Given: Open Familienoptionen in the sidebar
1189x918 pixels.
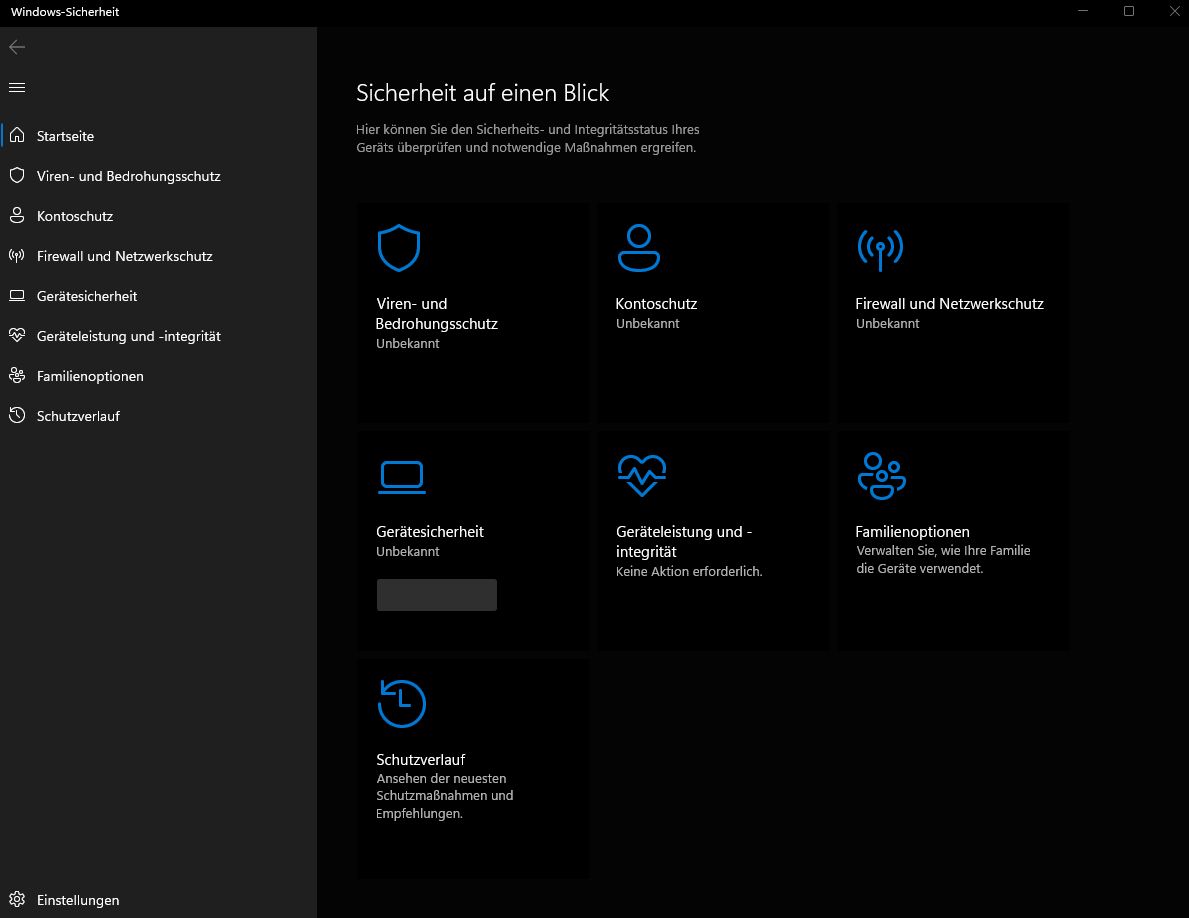Looking at the screenshot, I should point(90,376).
